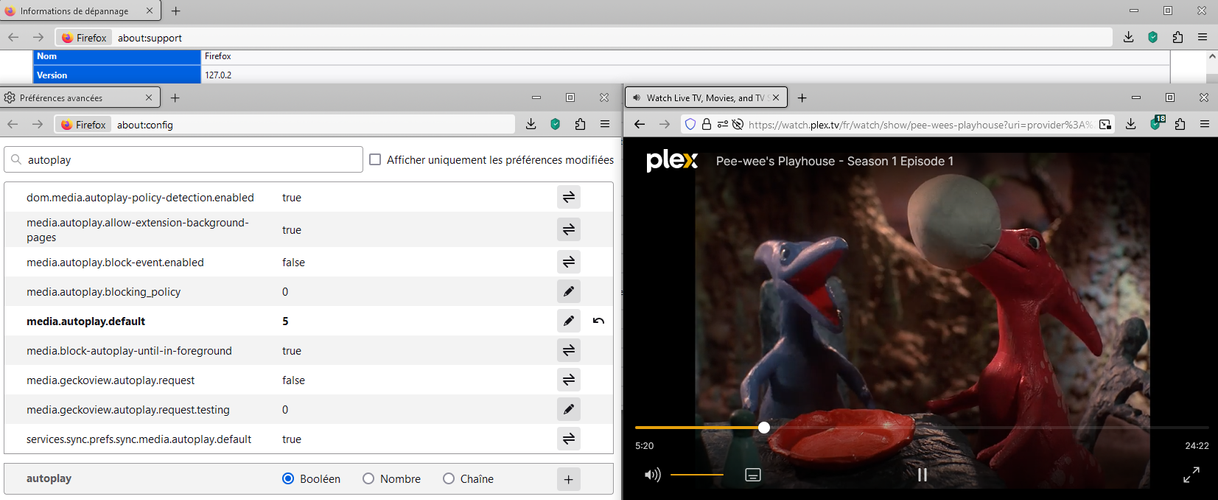Open subtitles settings in Plex player

point(754,474)
